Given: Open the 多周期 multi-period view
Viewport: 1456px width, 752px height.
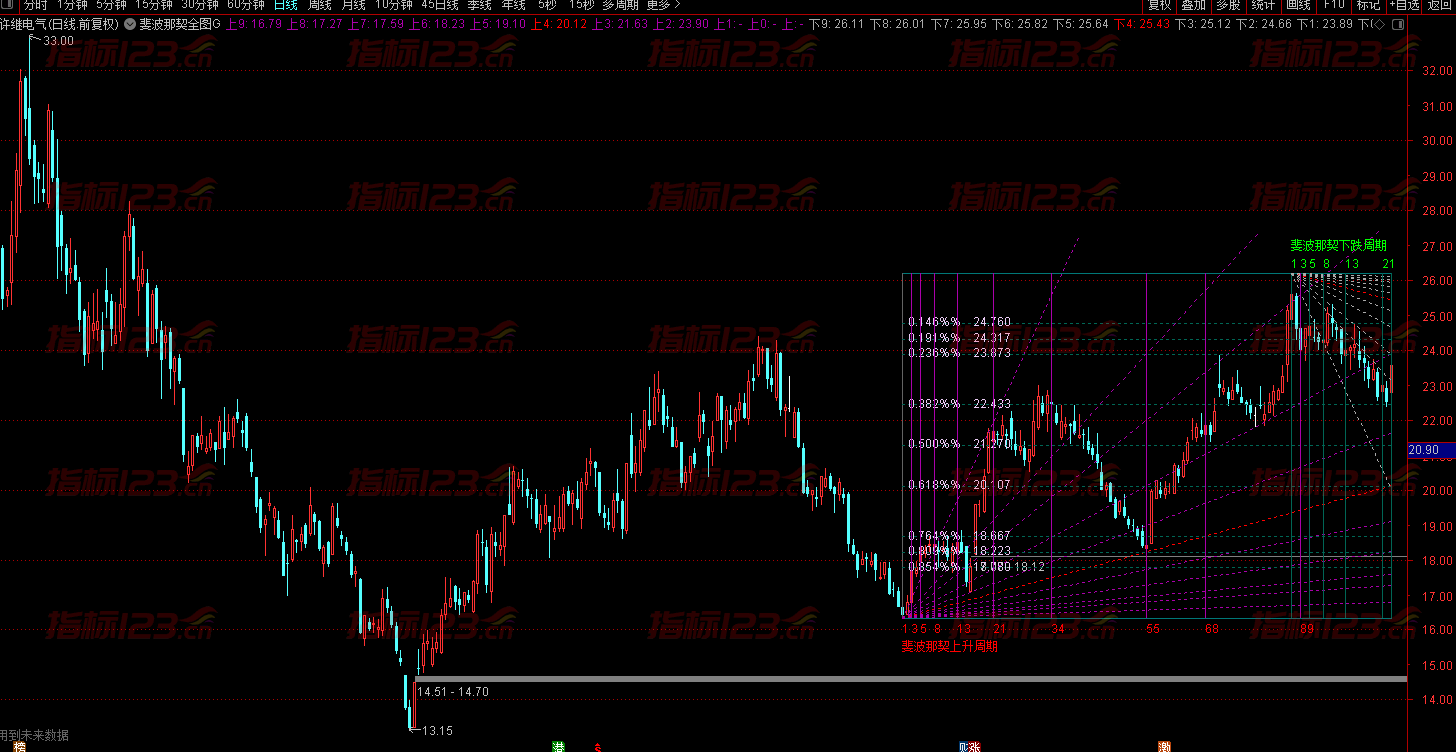Looking at the screenshot, I should click(x=620, y=5).
